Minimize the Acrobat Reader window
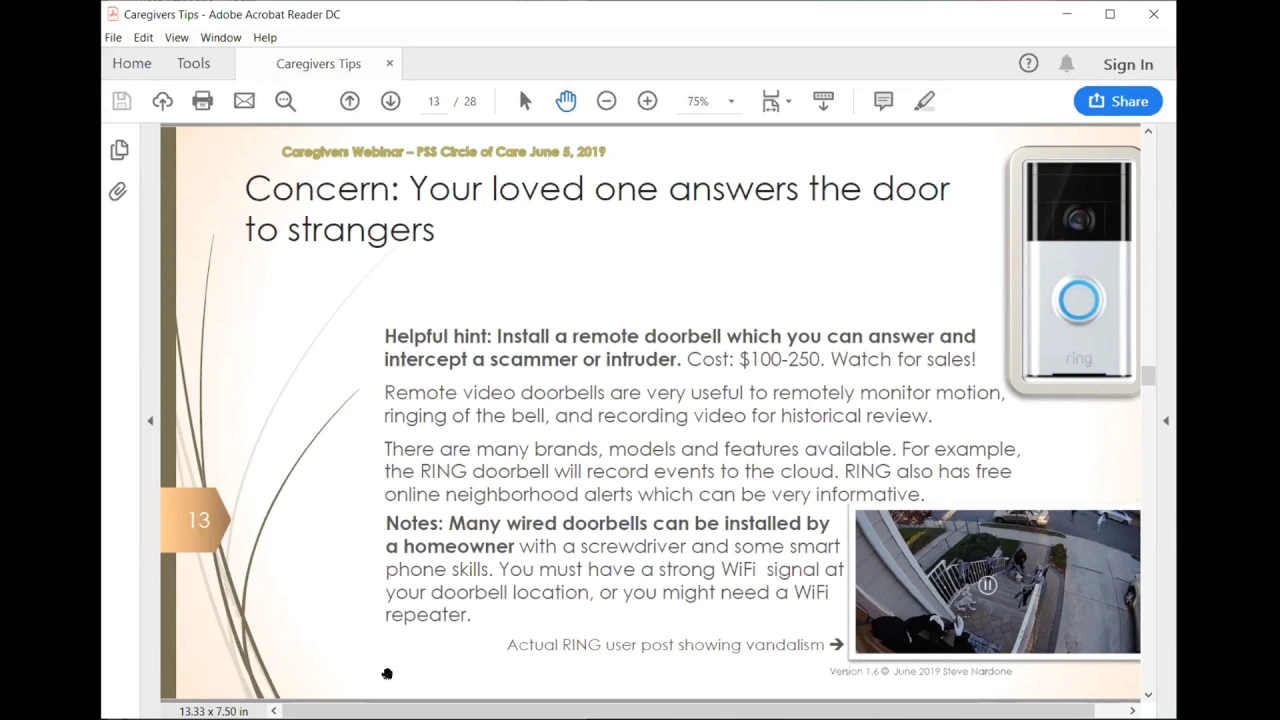 coord(1067,14)
